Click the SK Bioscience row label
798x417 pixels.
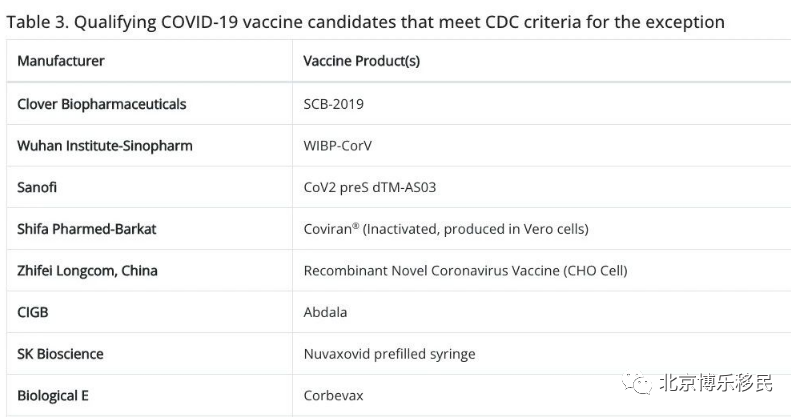(x=60, y=354)
